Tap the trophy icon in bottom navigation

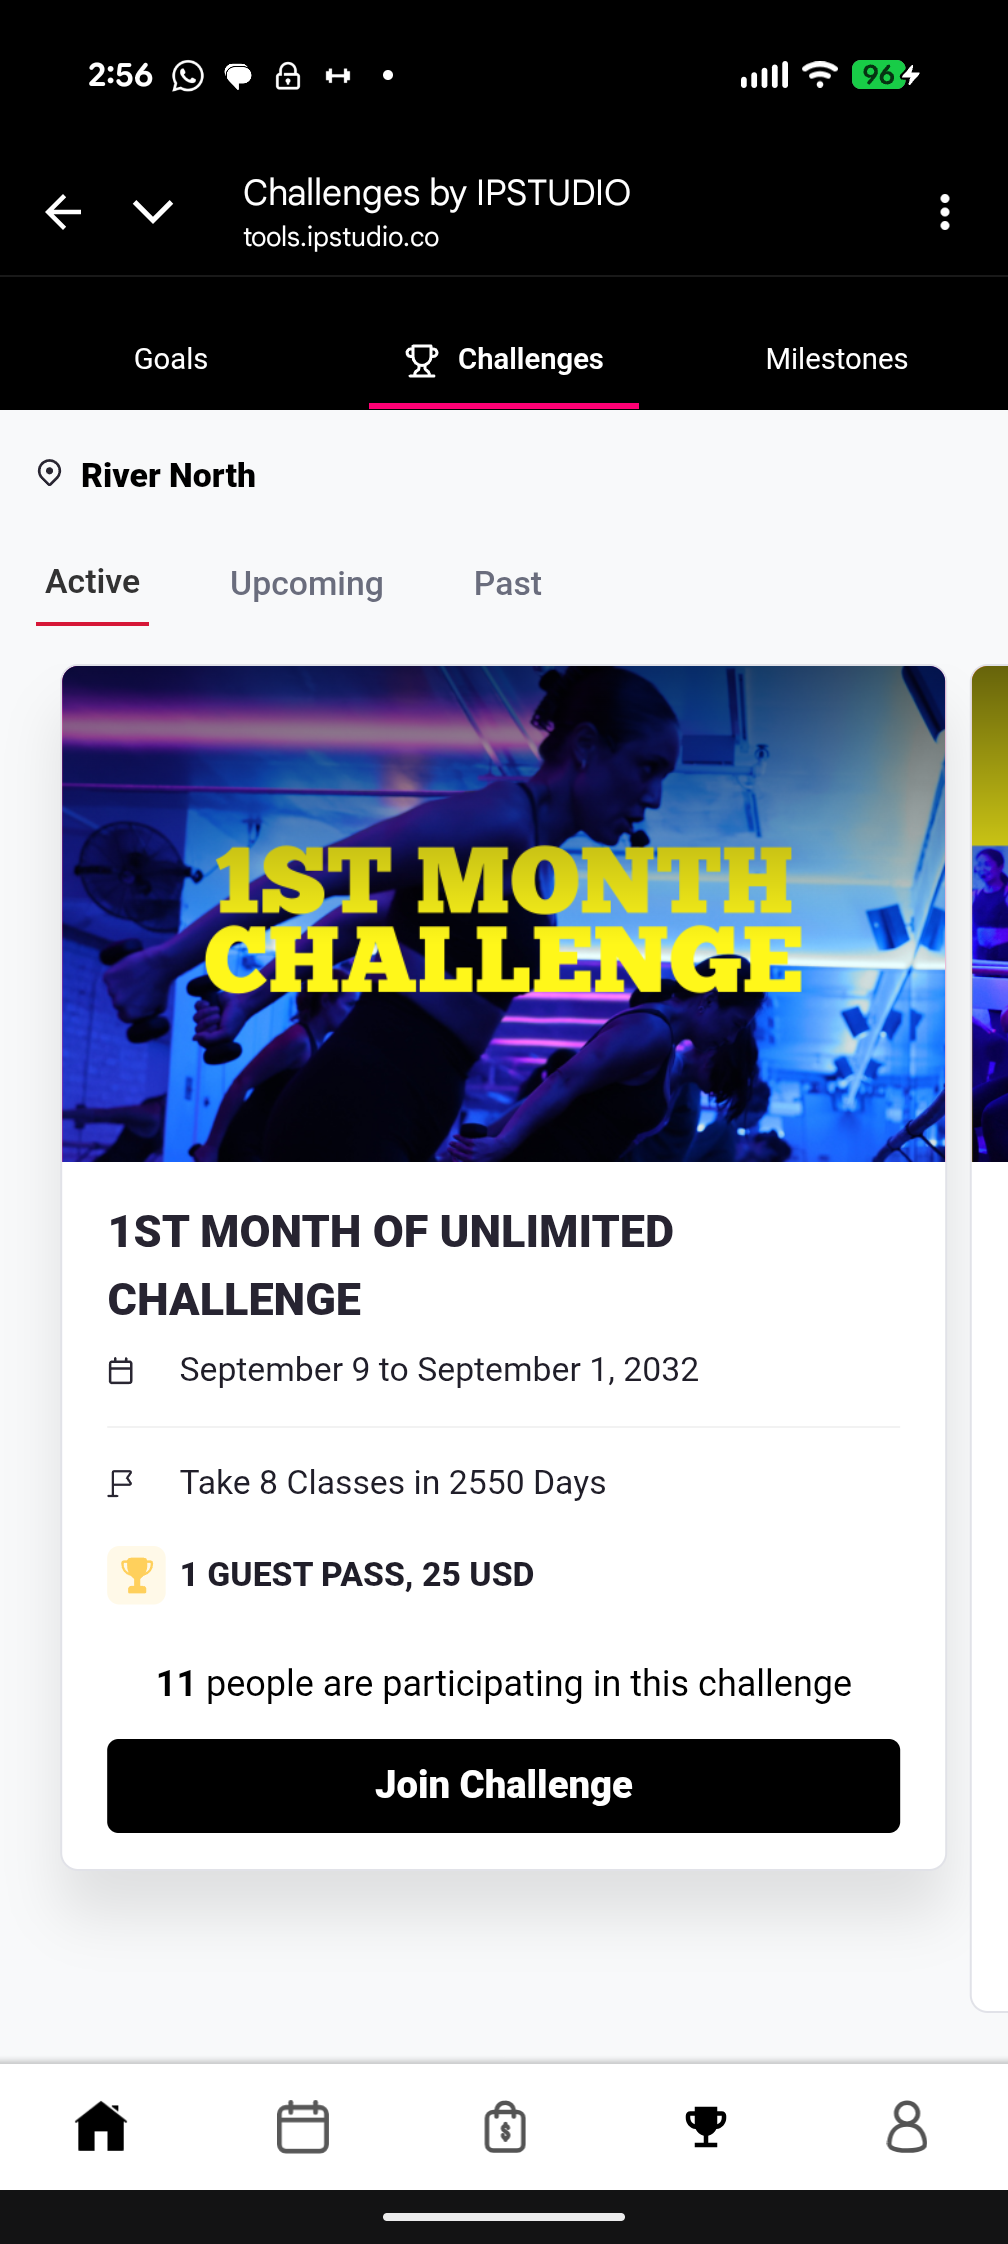coord(706,2126)
